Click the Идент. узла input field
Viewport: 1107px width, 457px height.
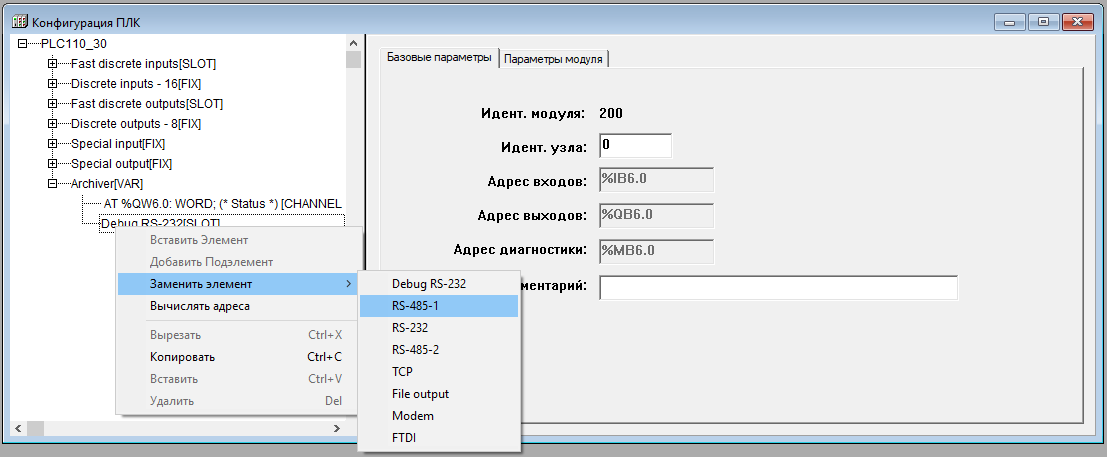(635, 146)
